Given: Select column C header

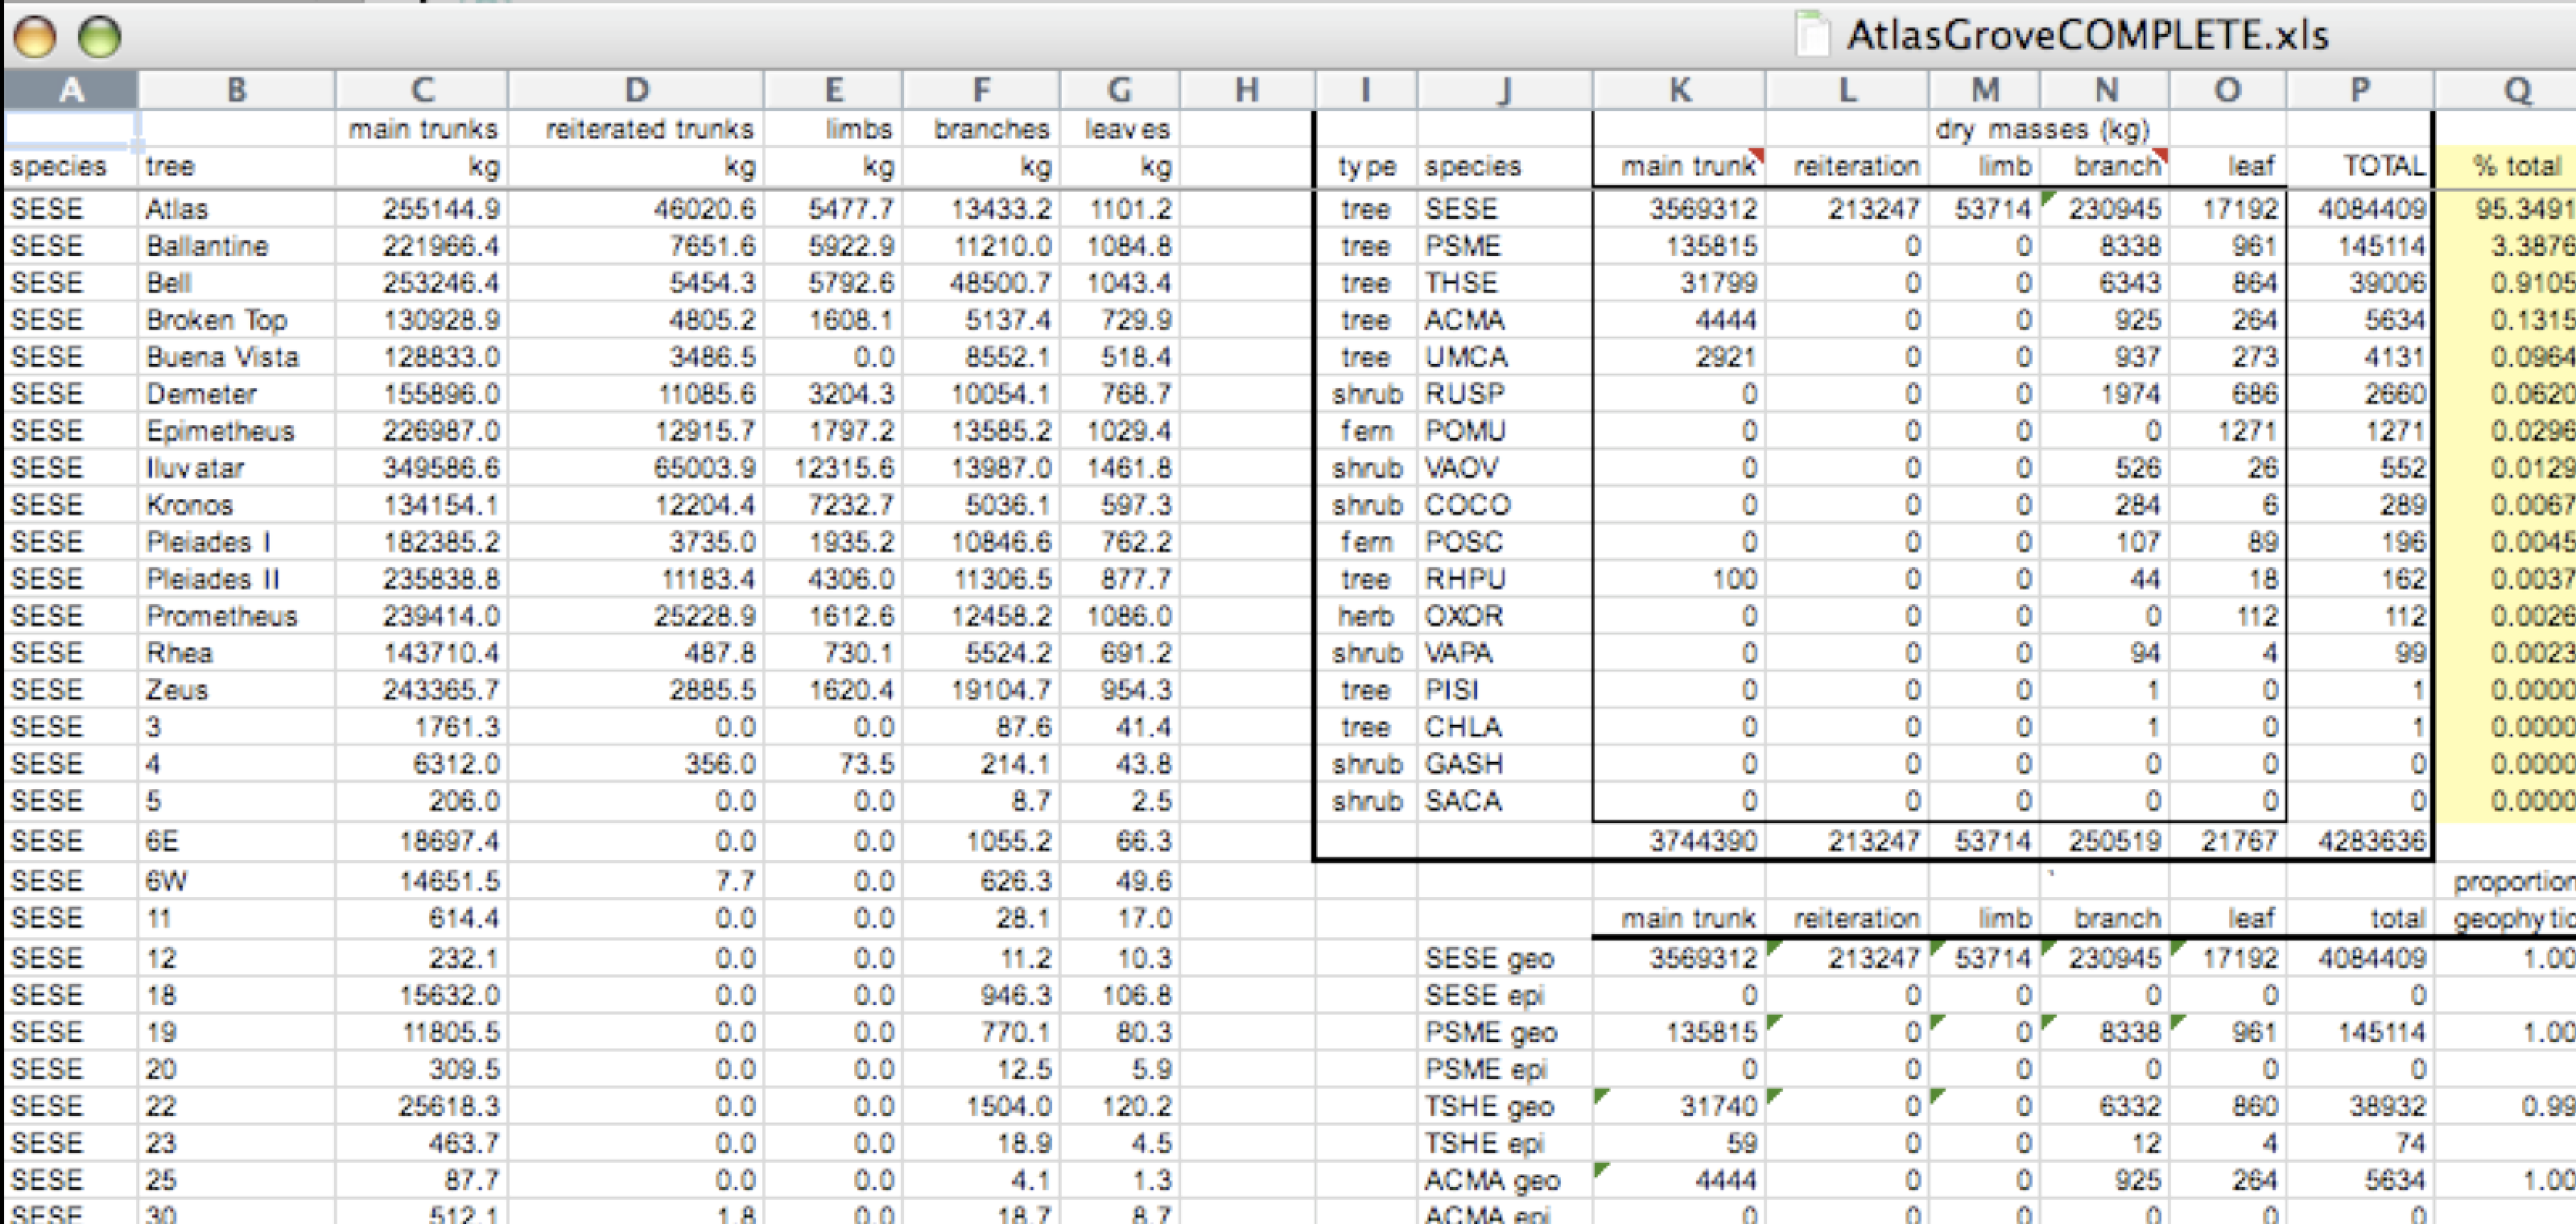Looking at the screenshot, I should [422, 90].
